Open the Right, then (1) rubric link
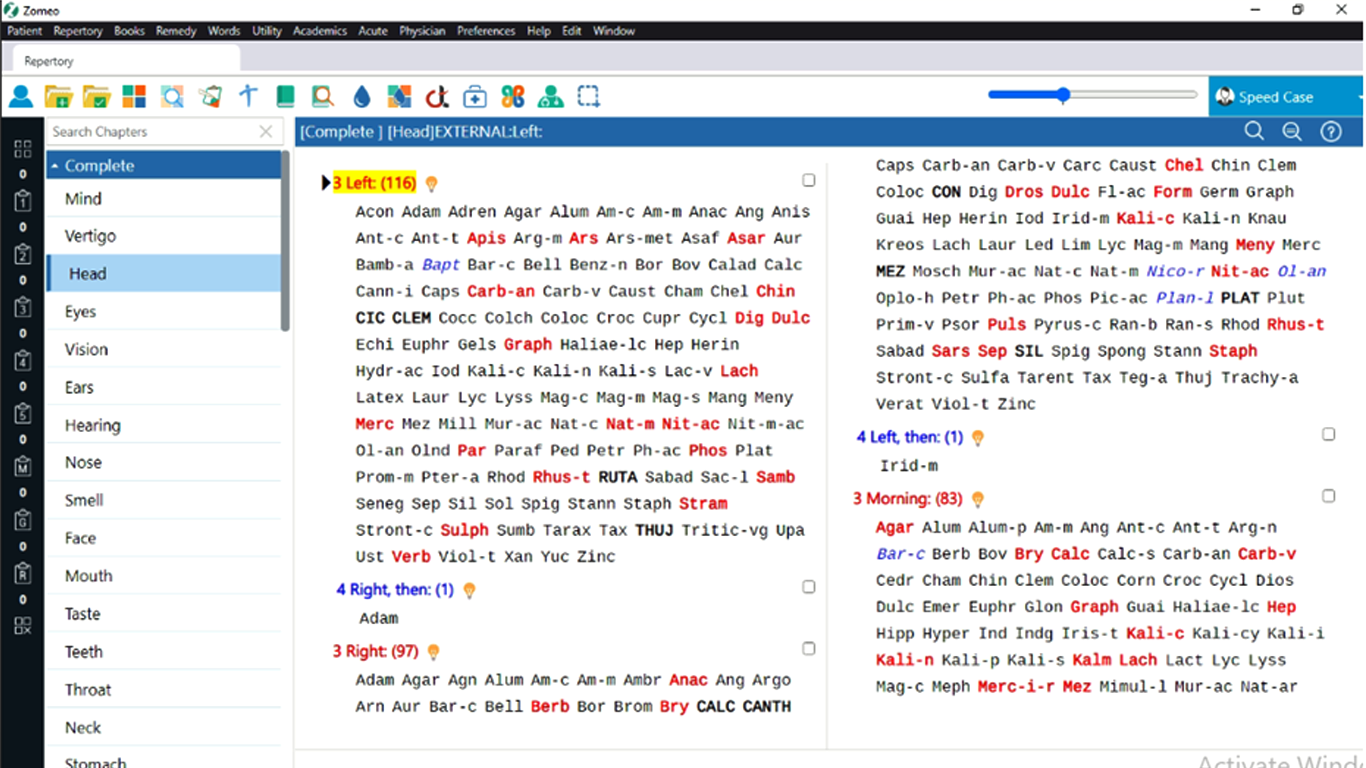Viewport: 1366px width, 768px height. 394,590
